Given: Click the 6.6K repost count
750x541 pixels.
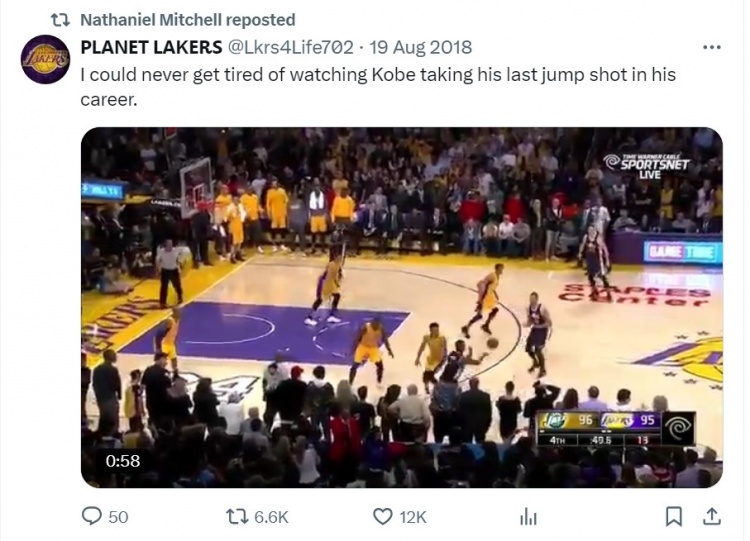Looking at the screenshot, I should click(x=271, y=516).
